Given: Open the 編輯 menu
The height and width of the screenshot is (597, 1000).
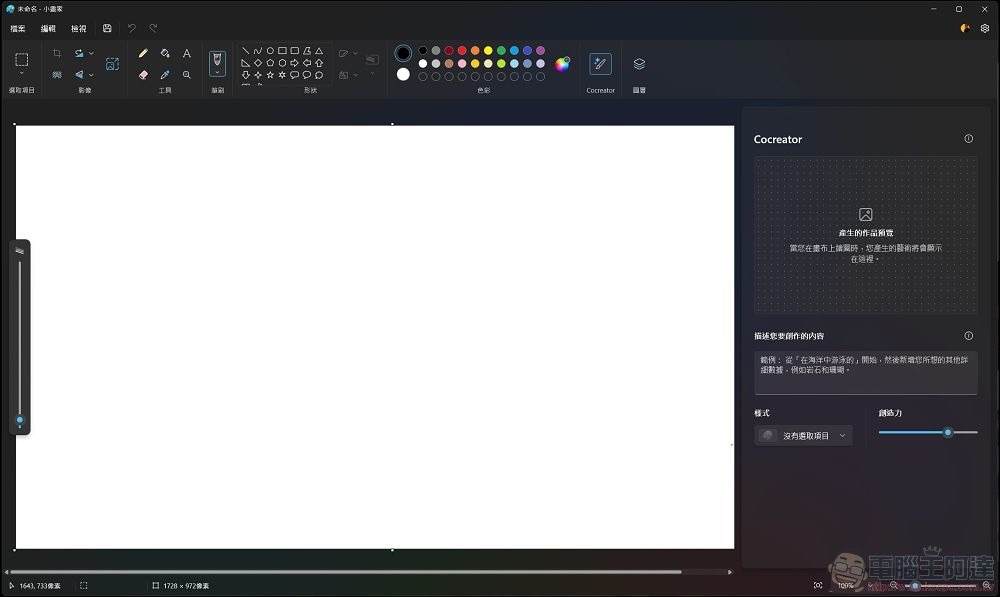Looking at the screenshot, I should point(48,29).
